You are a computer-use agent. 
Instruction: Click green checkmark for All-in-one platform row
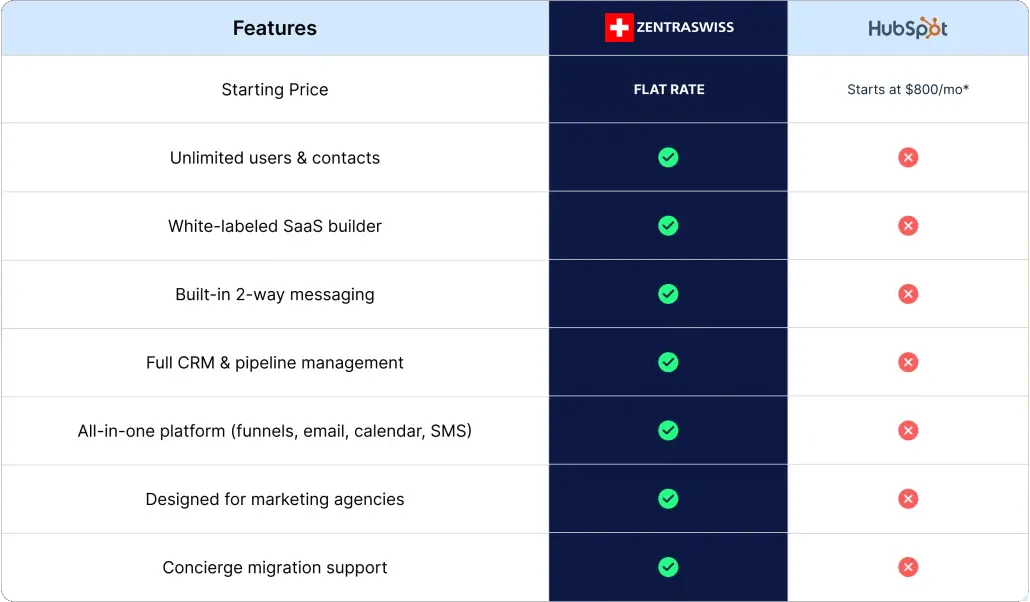pyautogui.click(x=668, y=430)
